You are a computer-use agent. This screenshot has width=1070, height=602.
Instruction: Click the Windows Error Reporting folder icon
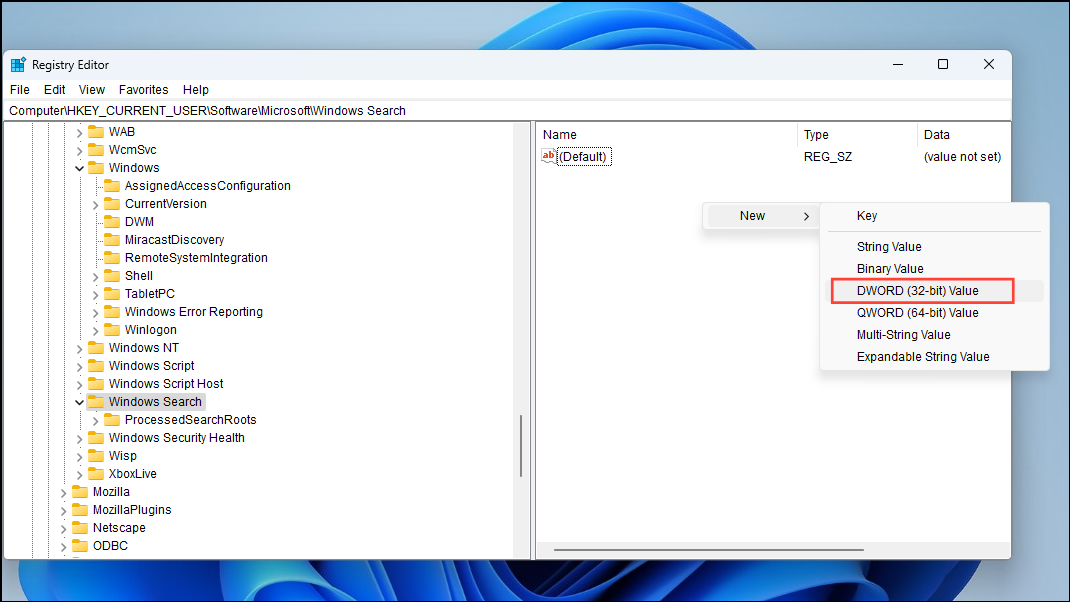click(112, 311)
